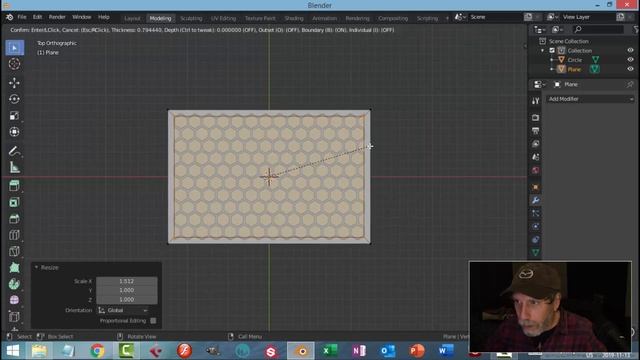Open the Object Data mesh tab
Screen dimensions: 640x360
coord(536,252)
